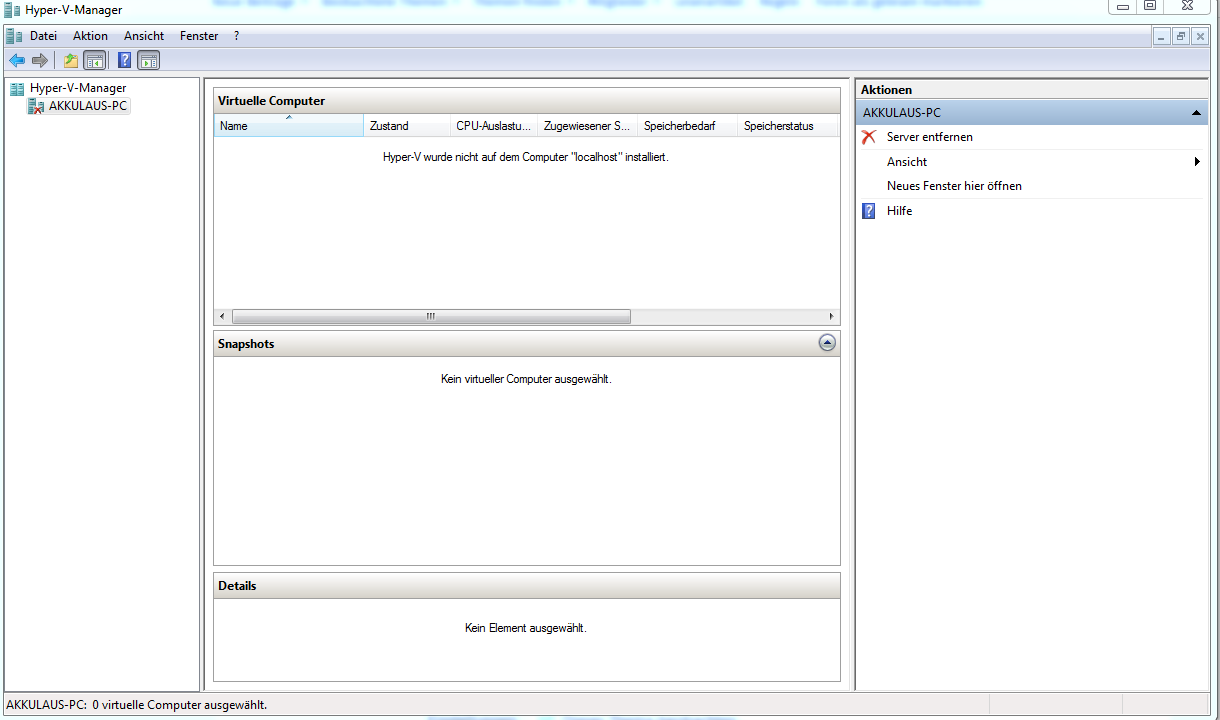The image size is (1220, 720).
Task: Click the red X icon for Server entfernen
Action: pyautogui.click(x=868, y=137)
